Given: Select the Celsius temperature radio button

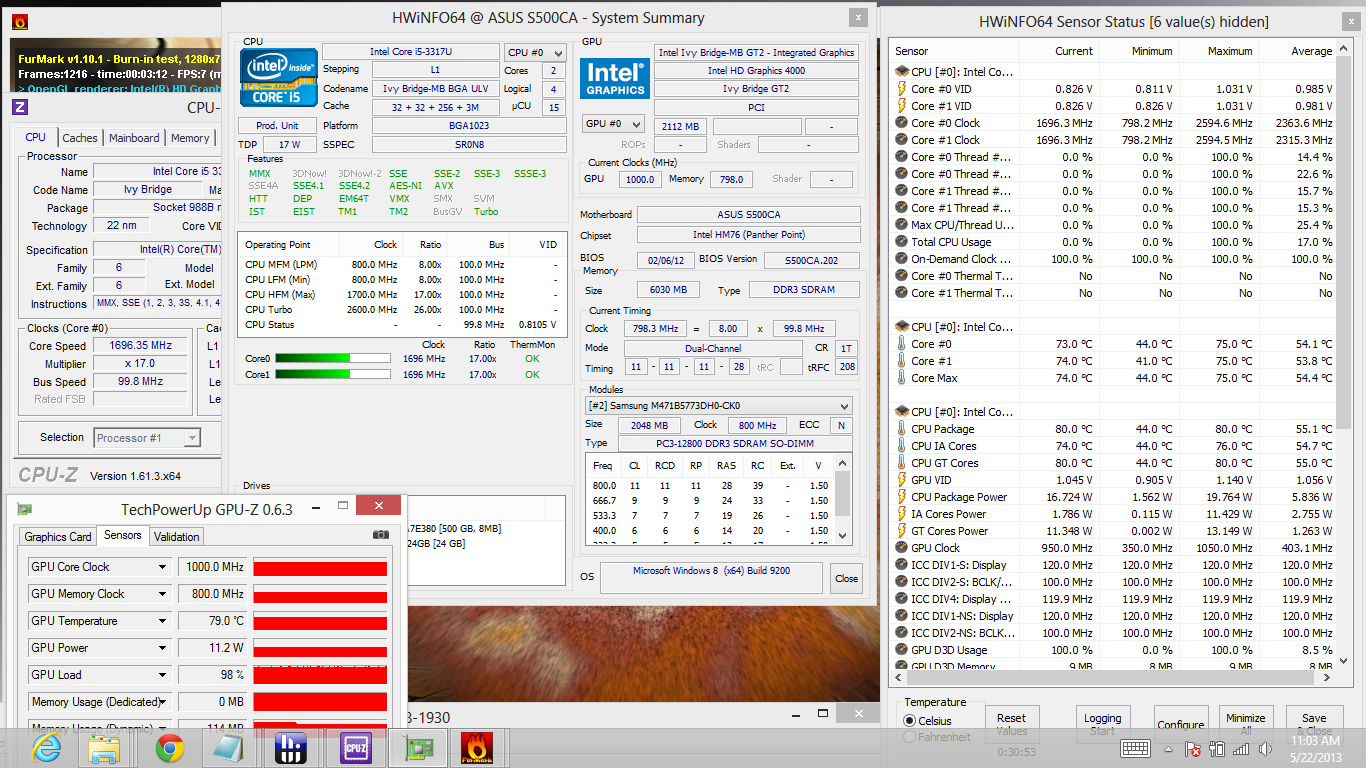Looking at the screenshot, I should tap(909, 721).
